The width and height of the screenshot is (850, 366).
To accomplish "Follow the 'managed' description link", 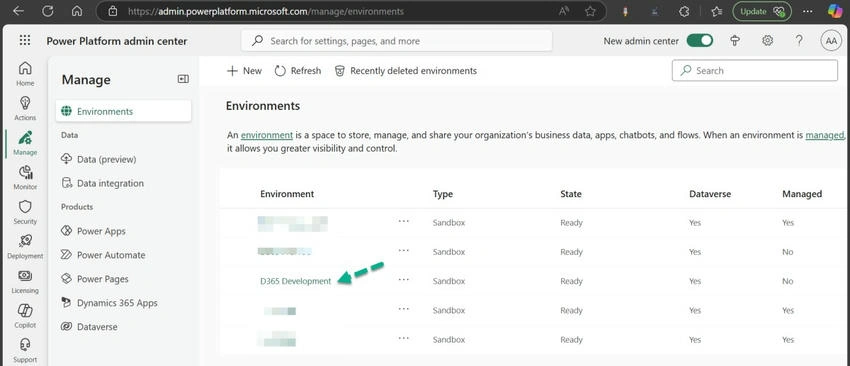I will coord(825,135).
